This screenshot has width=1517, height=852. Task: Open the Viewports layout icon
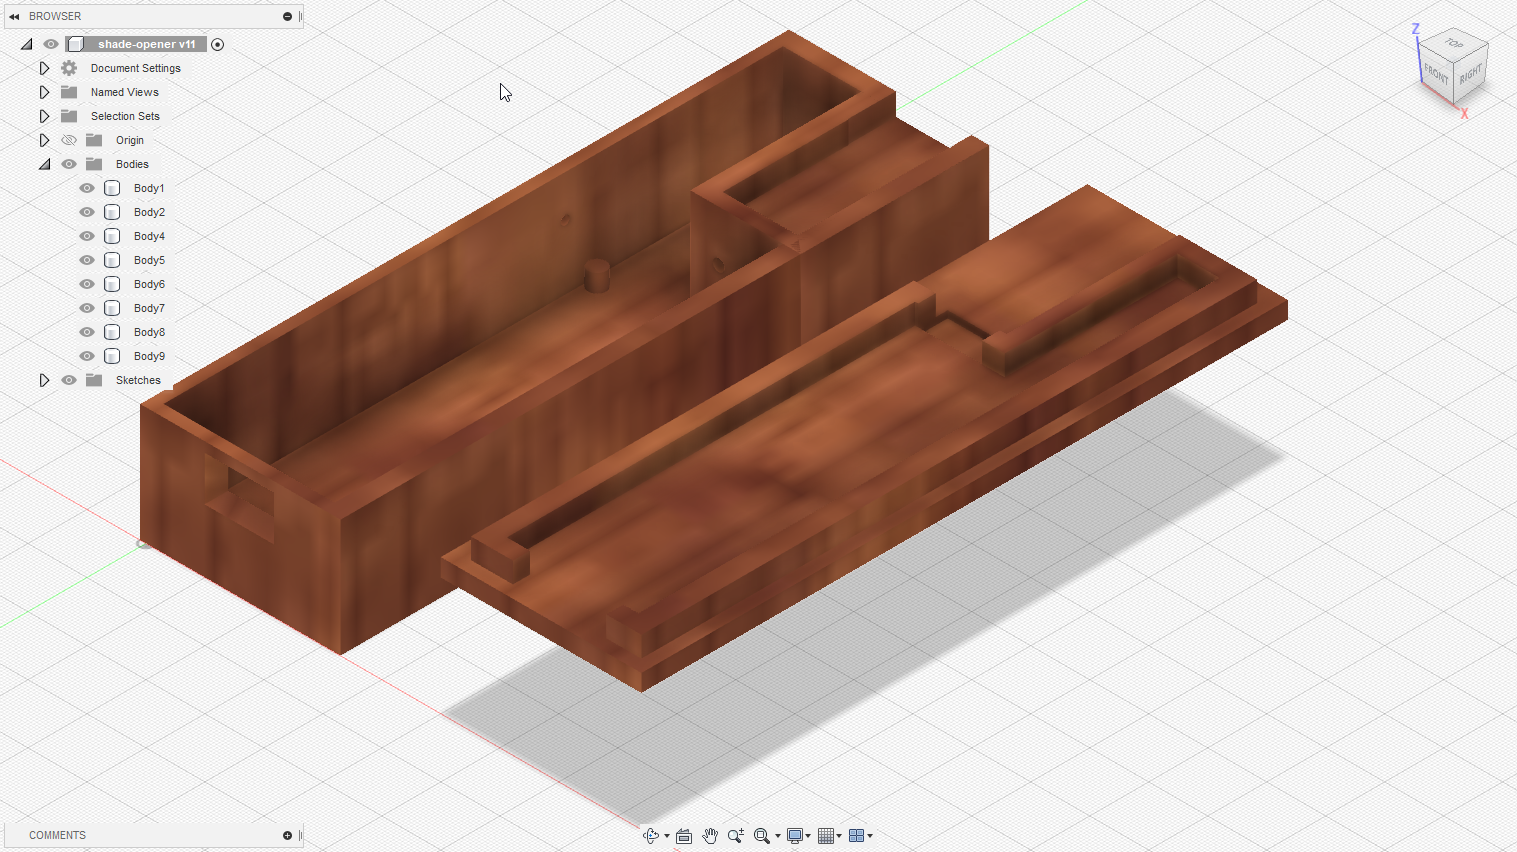[856, 836]
